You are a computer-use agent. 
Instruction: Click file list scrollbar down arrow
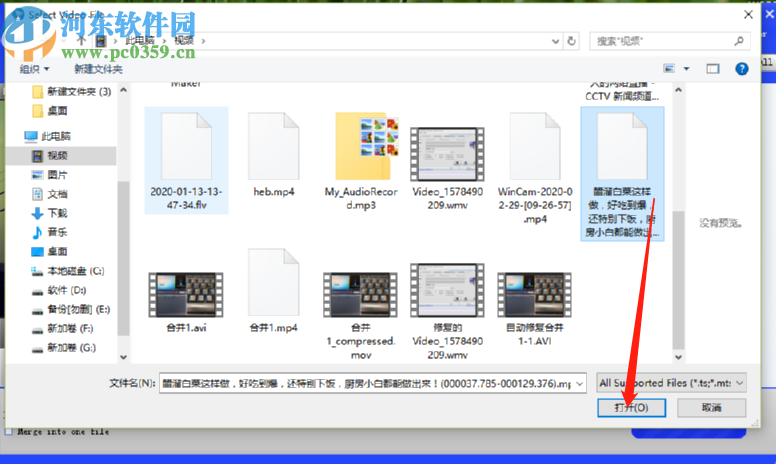679,357
